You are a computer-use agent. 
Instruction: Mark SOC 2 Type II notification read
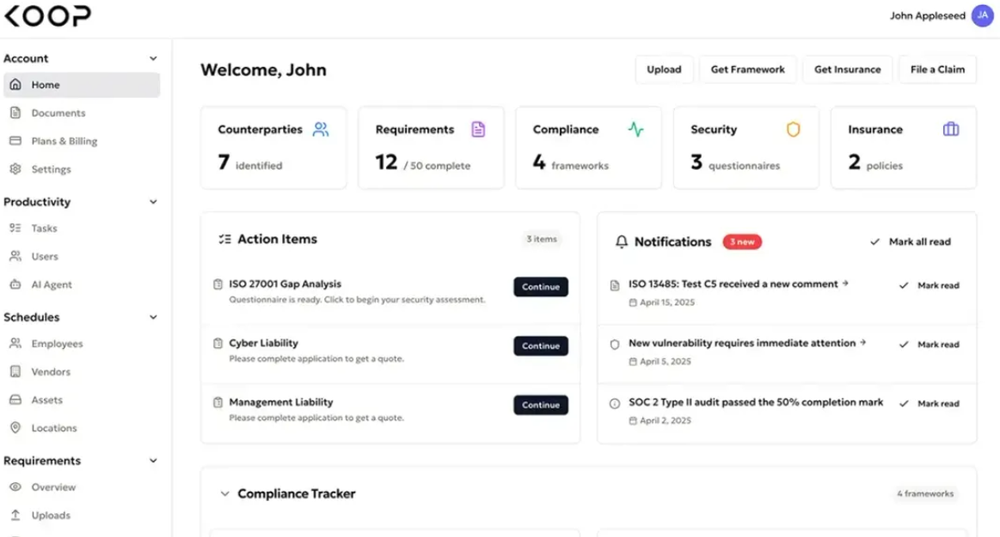pos(929,403)
